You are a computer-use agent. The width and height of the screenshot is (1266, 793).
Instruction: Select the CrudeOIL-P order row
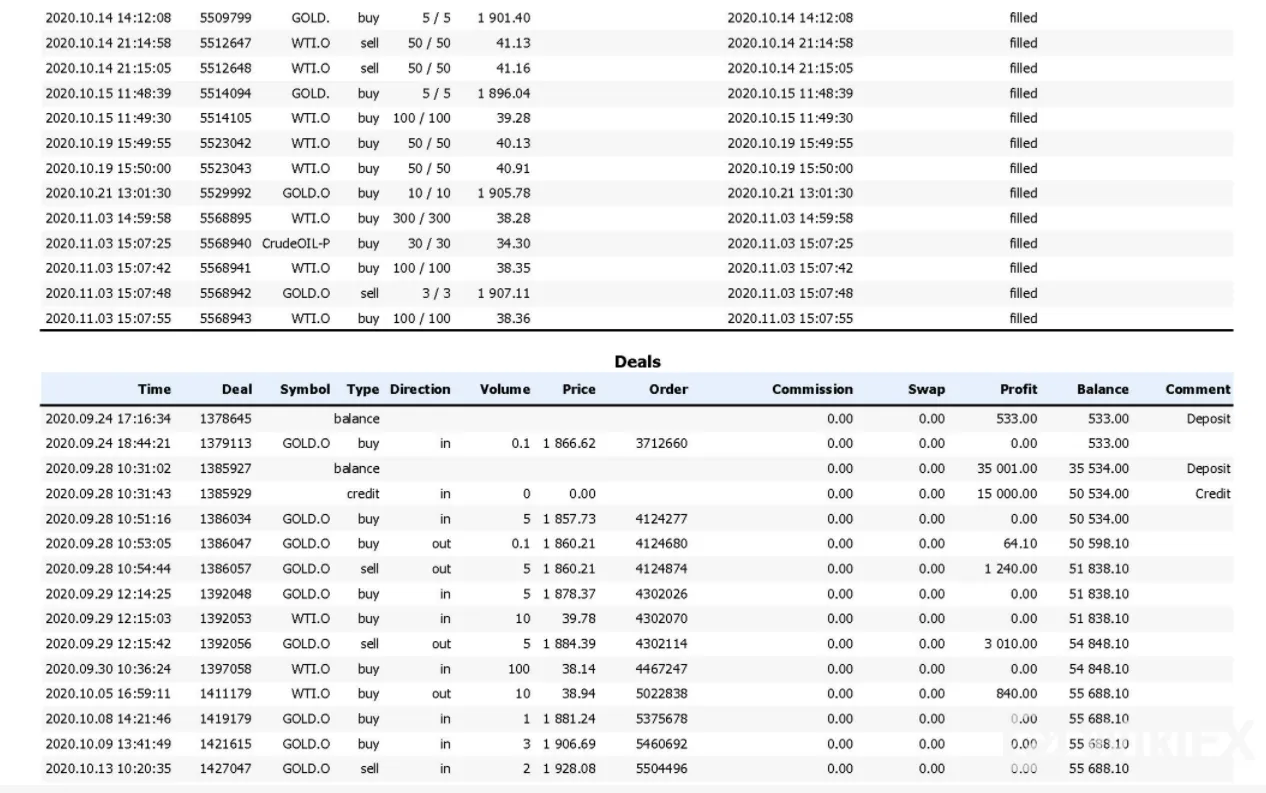tap(637, 243)
